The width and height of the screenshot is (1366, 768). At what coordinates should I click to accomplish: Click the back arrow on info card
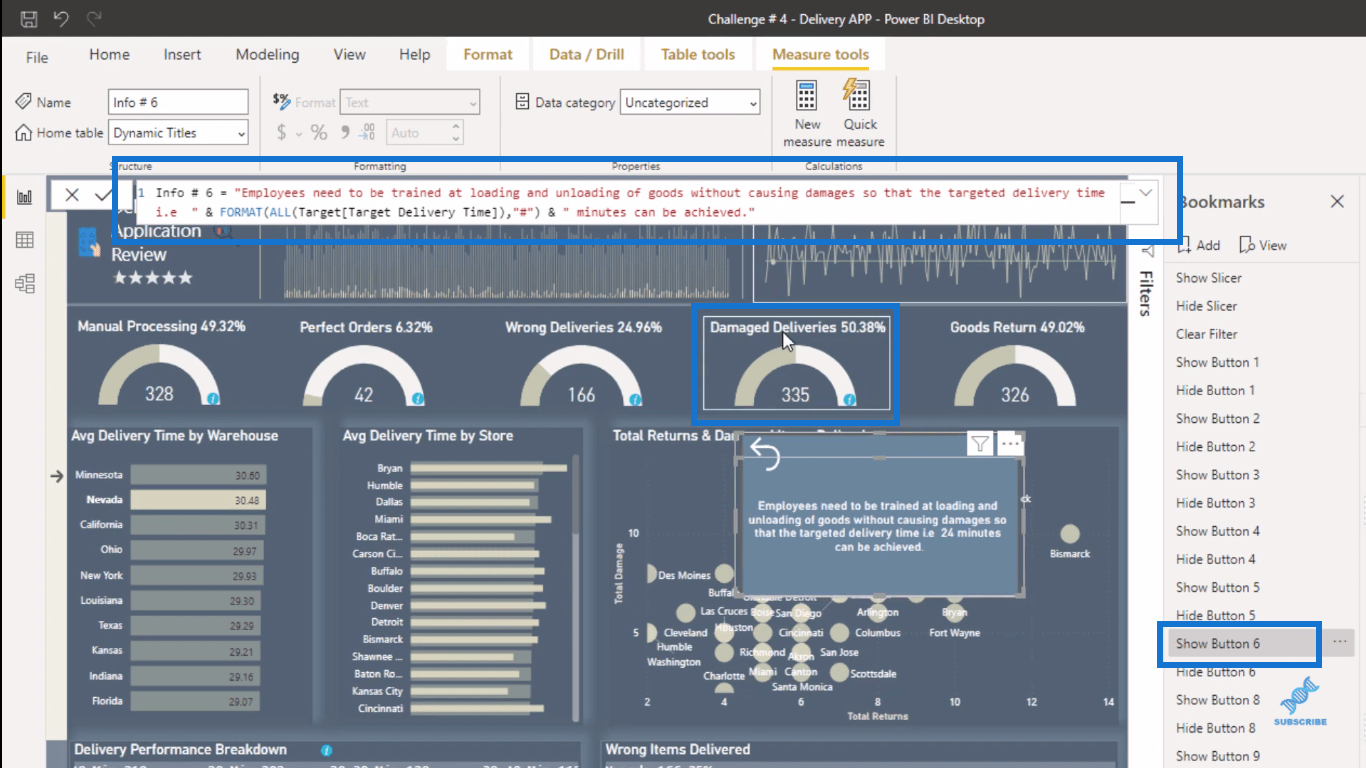[x=764, y=454]
